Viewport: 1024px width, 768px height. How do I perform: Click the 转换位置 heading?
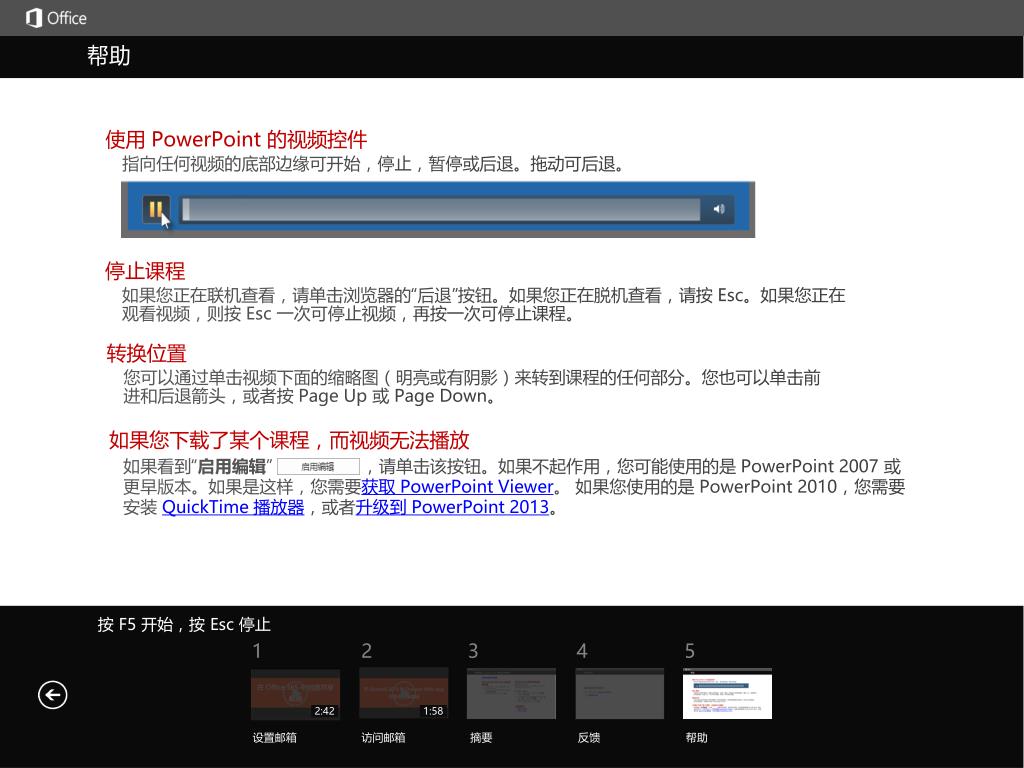[146, 353]
